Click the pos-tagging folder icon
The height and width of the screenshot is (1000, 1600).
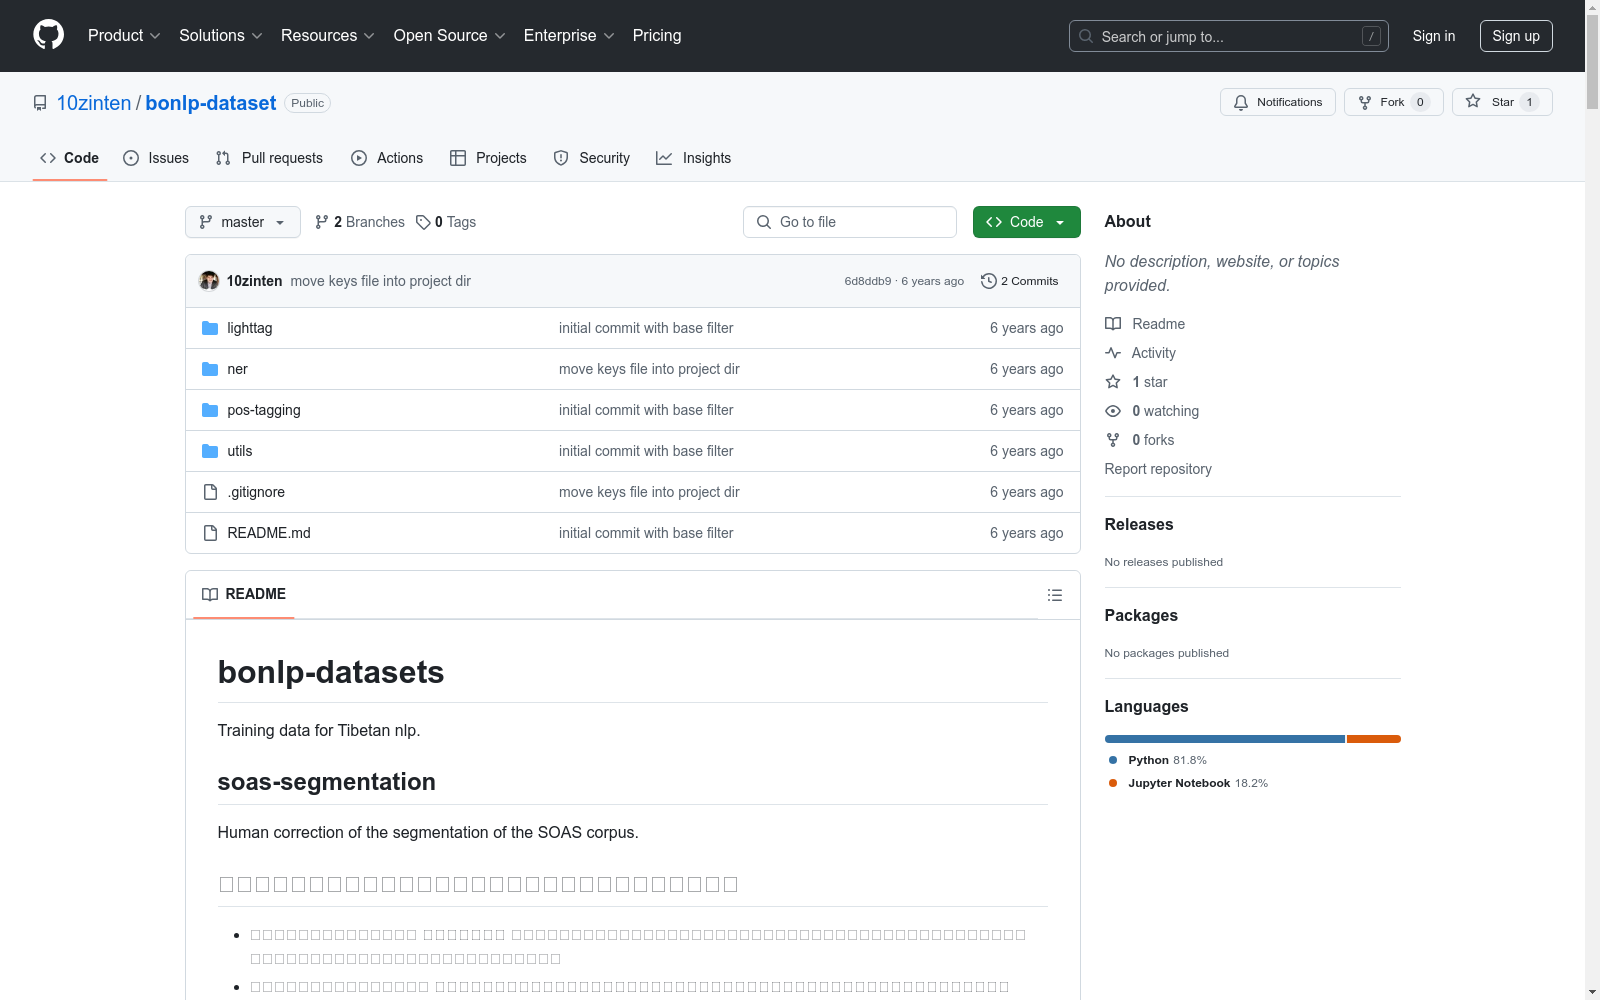(x=210, y=410)
